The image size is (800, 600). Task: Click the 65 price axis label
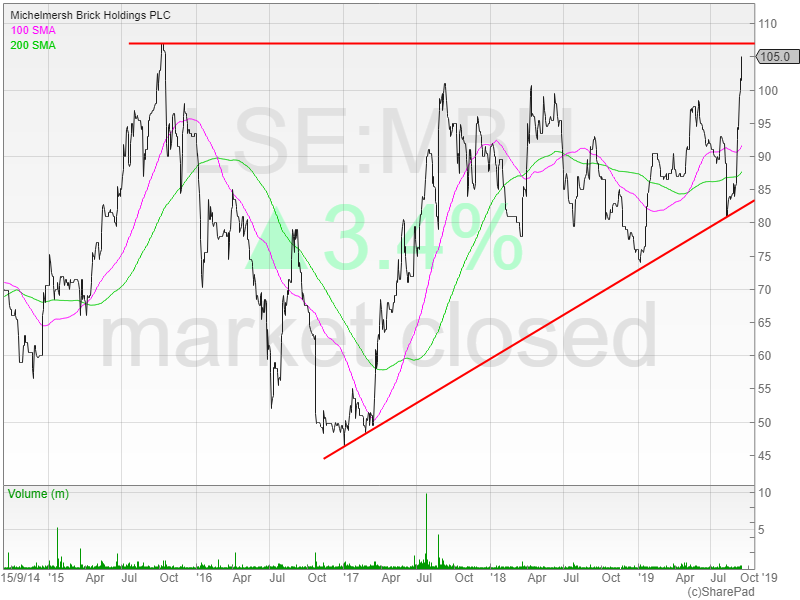pos(764,323)
